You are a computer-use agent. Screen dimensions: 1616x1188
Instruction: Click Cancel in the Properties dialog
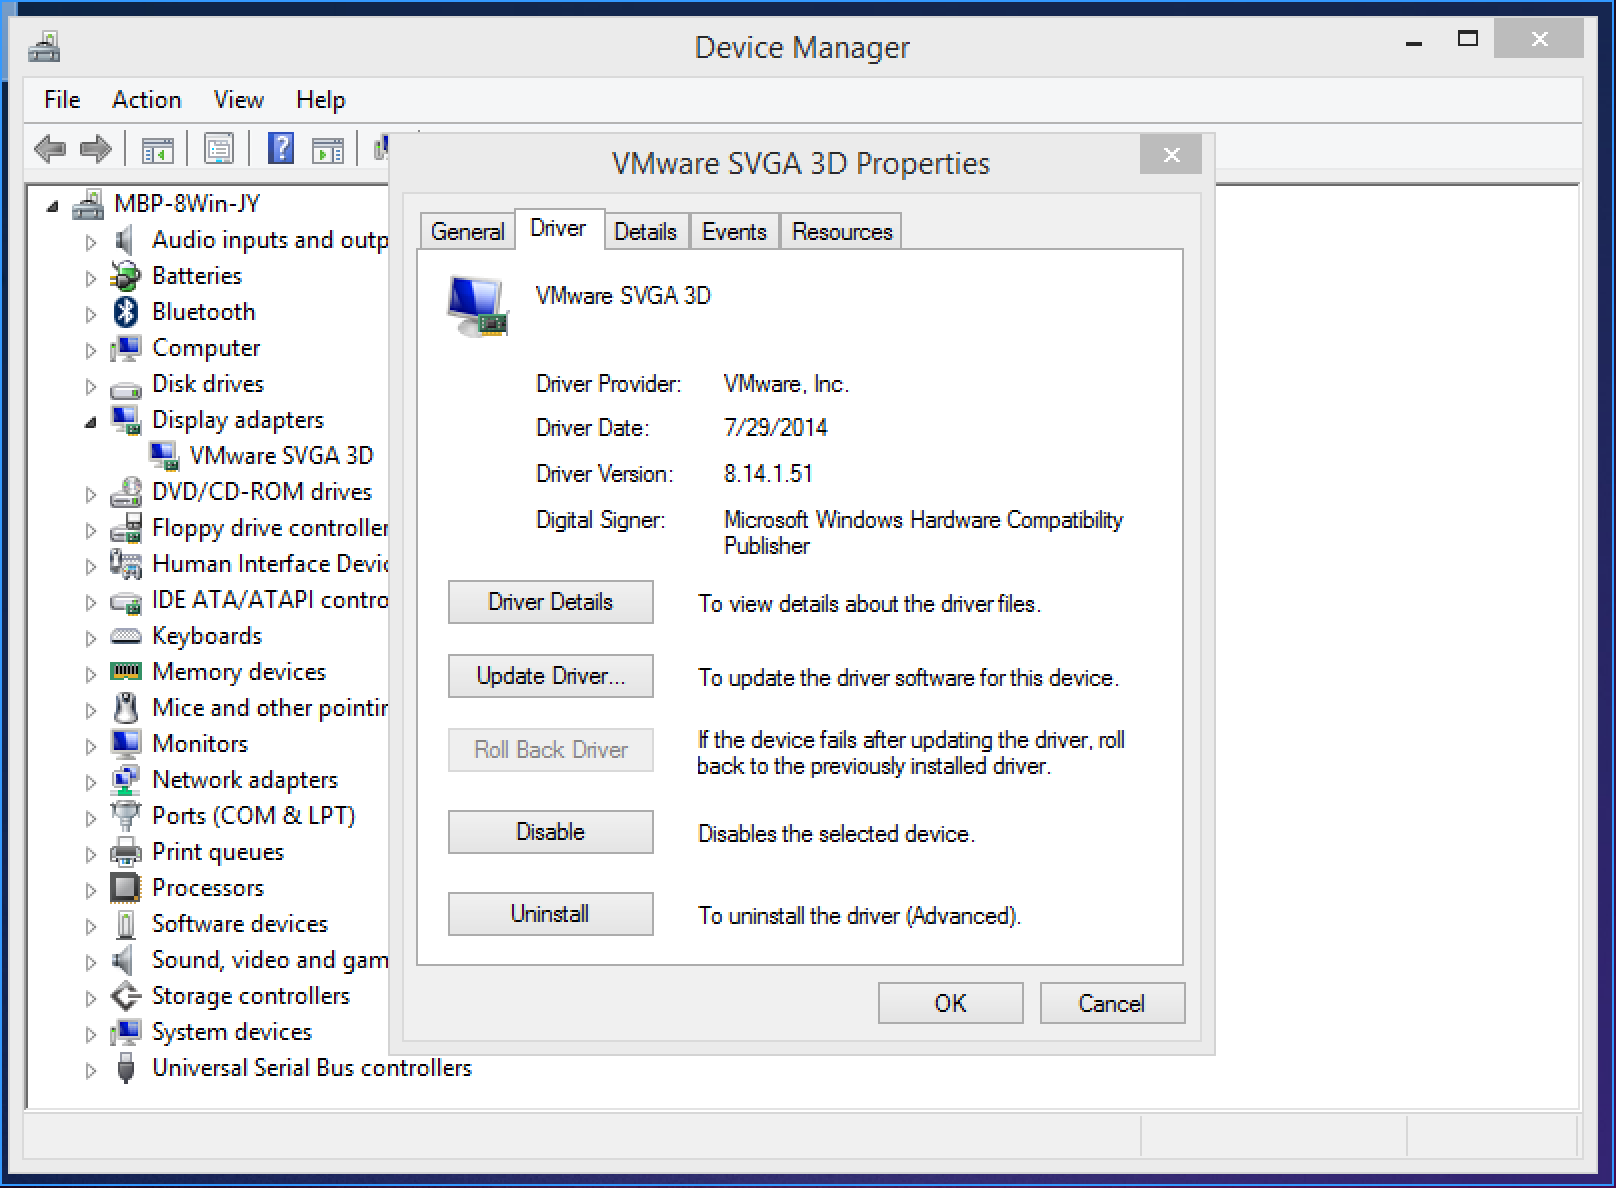coord(1112,1003)
